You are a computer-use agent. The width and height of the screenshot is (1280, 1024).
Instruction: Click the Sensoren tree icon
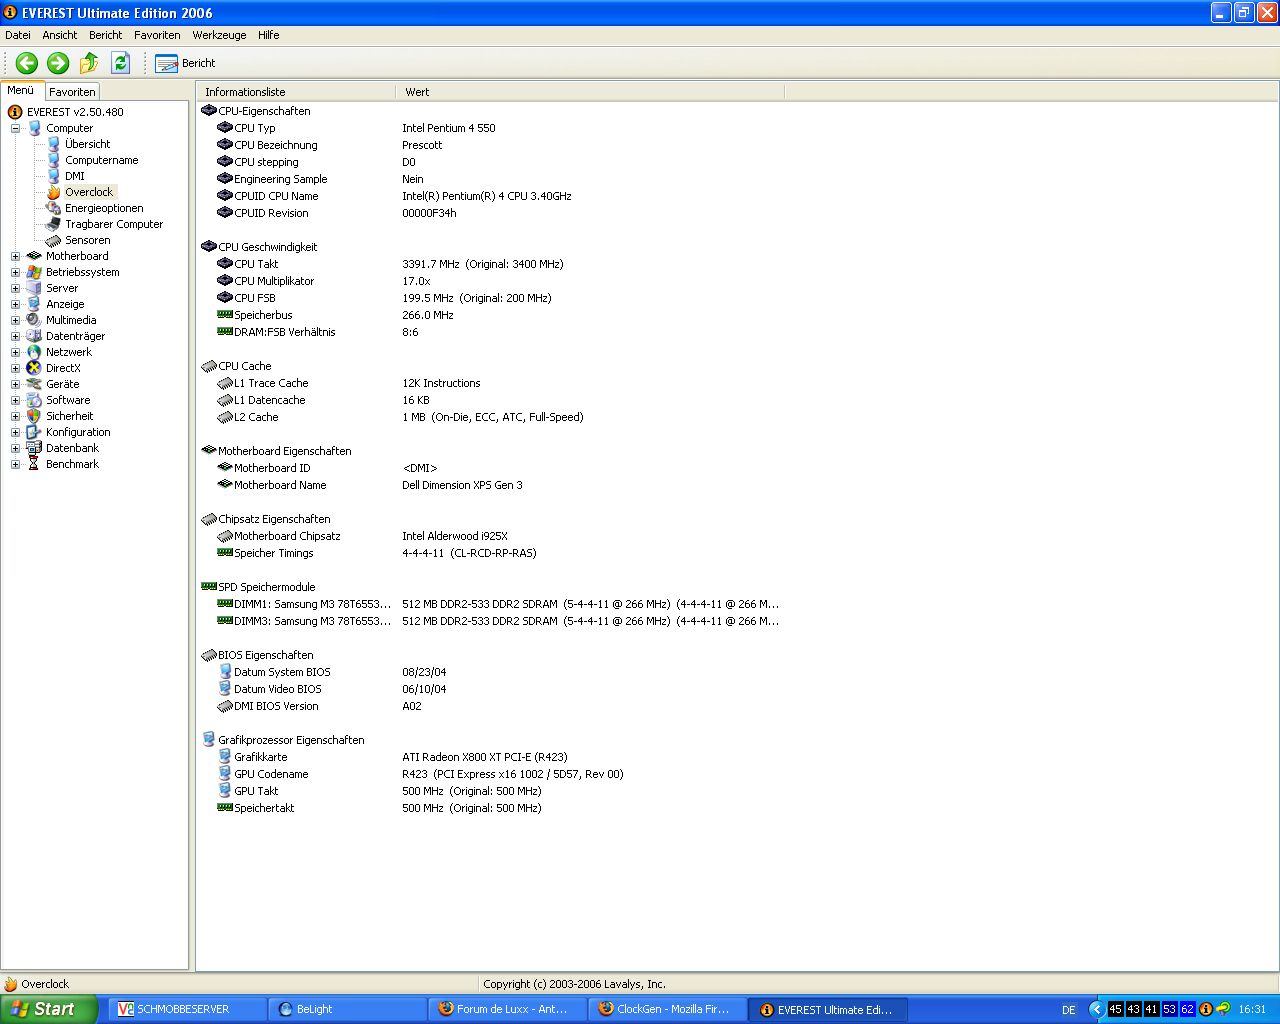pyautogui.click(x=54, y=240)
